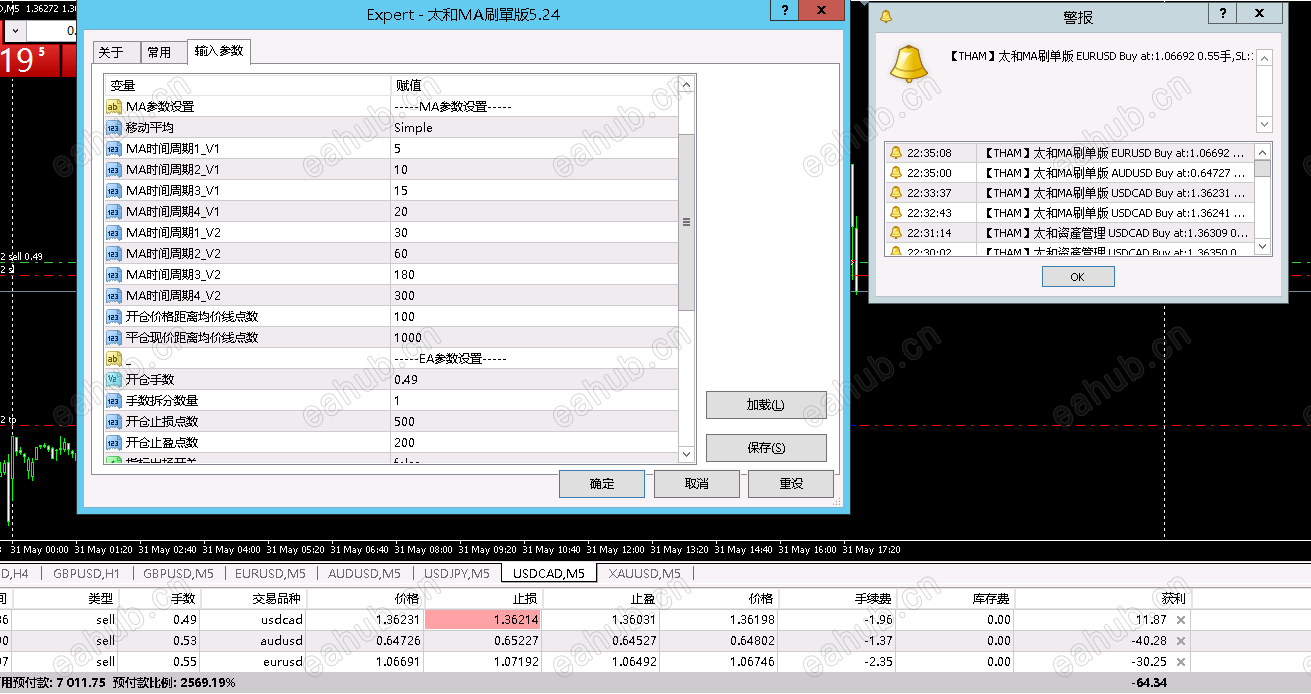Image resolution: width=1311 pixels, height=694 pixels.
Task: Click the alert message box scroll down arrow
Action: (x=1264, y=124)
